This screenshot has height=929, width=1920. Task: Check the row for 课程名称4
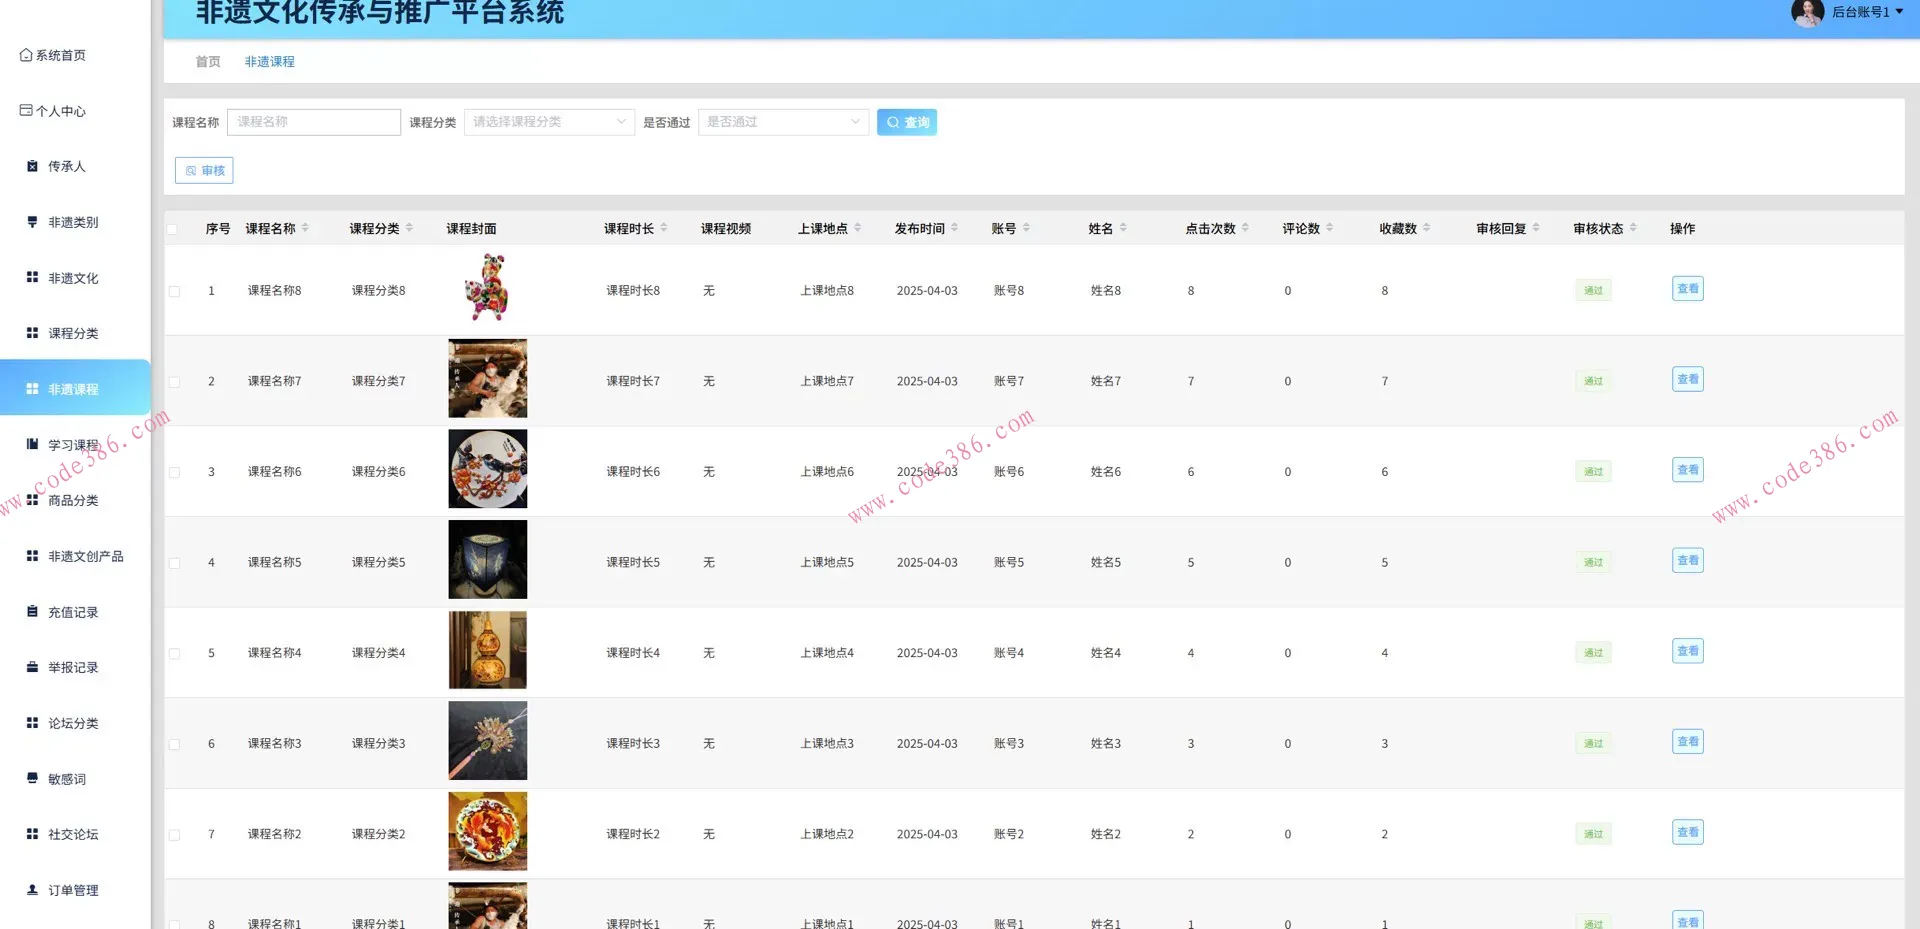174,653
